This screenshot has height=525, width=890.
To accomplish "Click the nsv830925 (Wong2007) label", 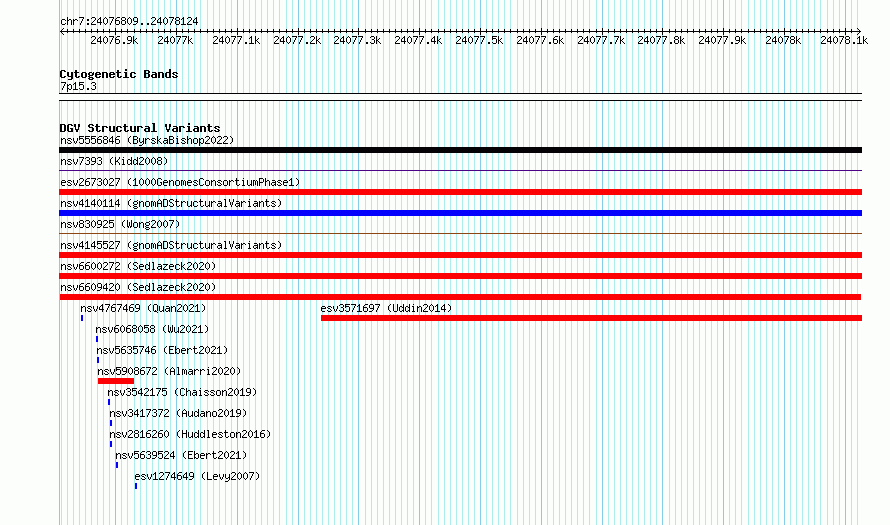I will pyautogui.click(x=120, y=224).
